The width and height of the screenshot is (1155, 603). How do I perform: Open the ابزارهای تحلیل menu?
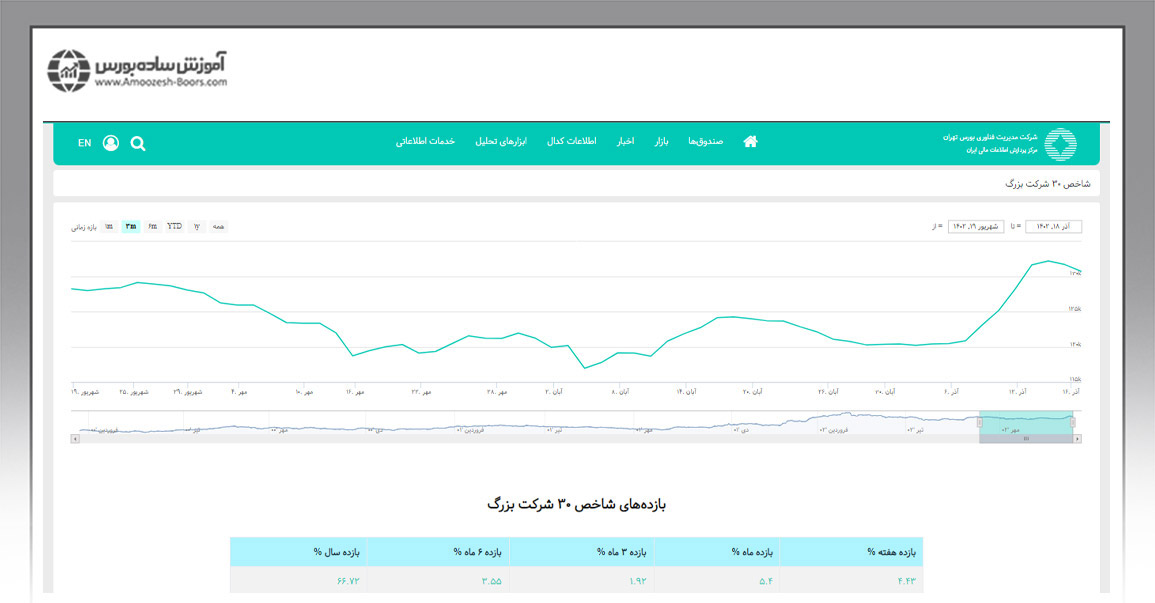[500, 142]
